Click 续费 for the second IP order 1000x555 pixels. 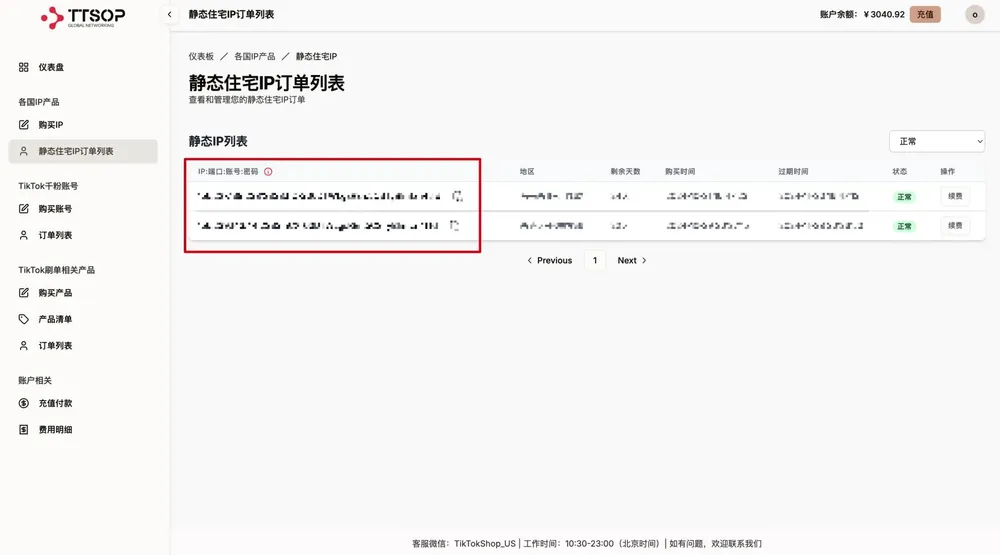pos(955,226)
